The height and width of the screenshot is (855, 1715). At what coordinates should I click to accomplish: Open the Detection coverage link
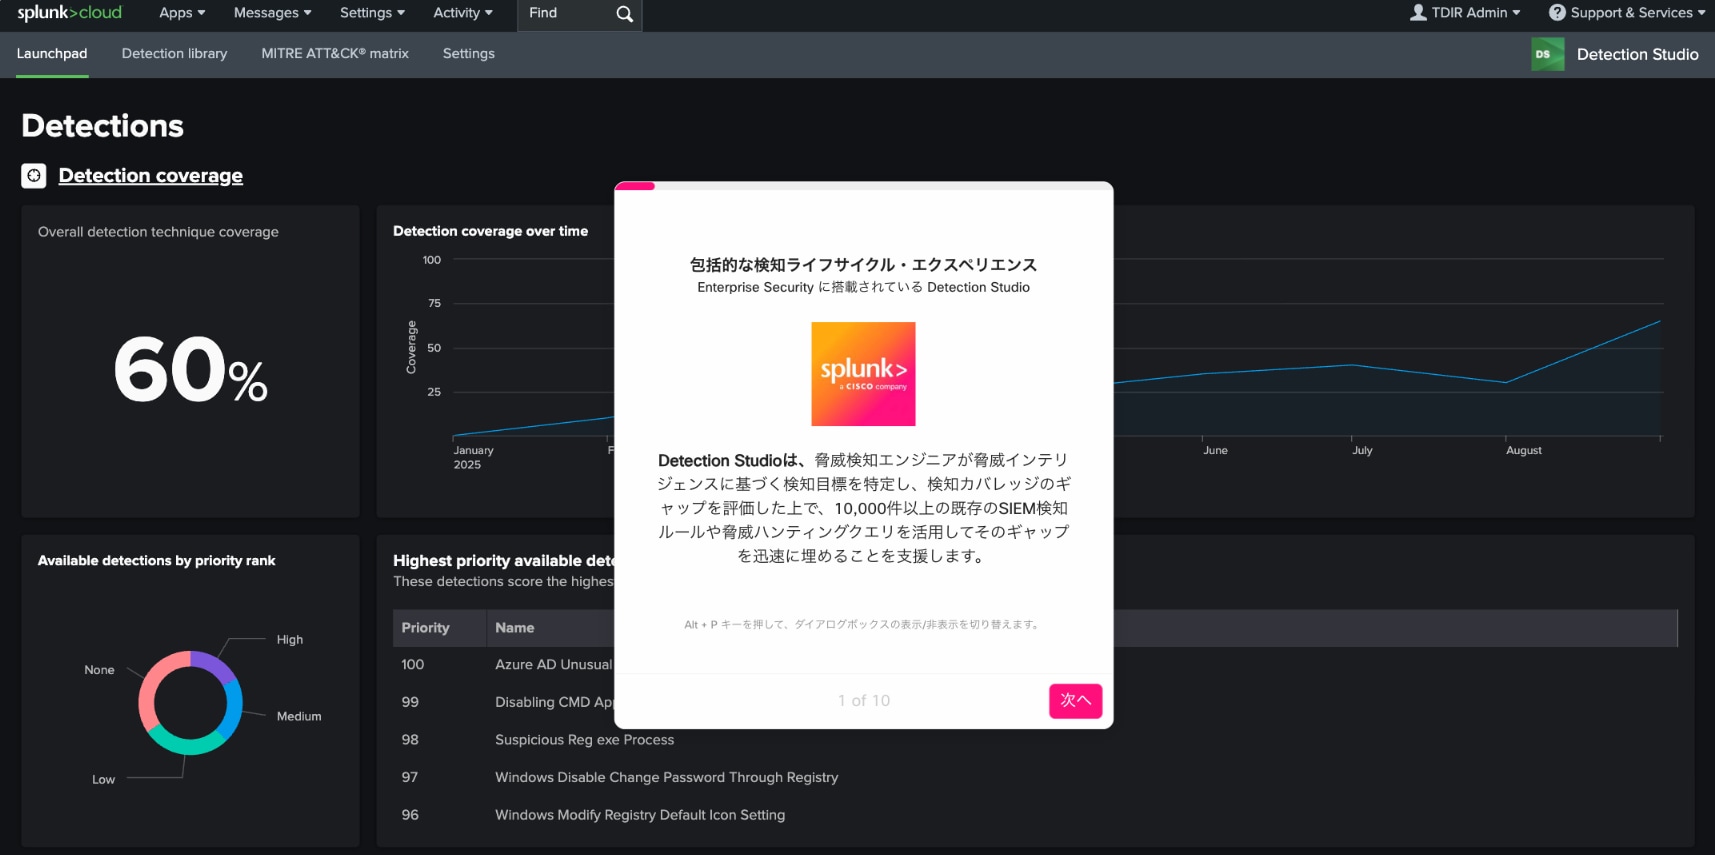click(x=150, y=176)
